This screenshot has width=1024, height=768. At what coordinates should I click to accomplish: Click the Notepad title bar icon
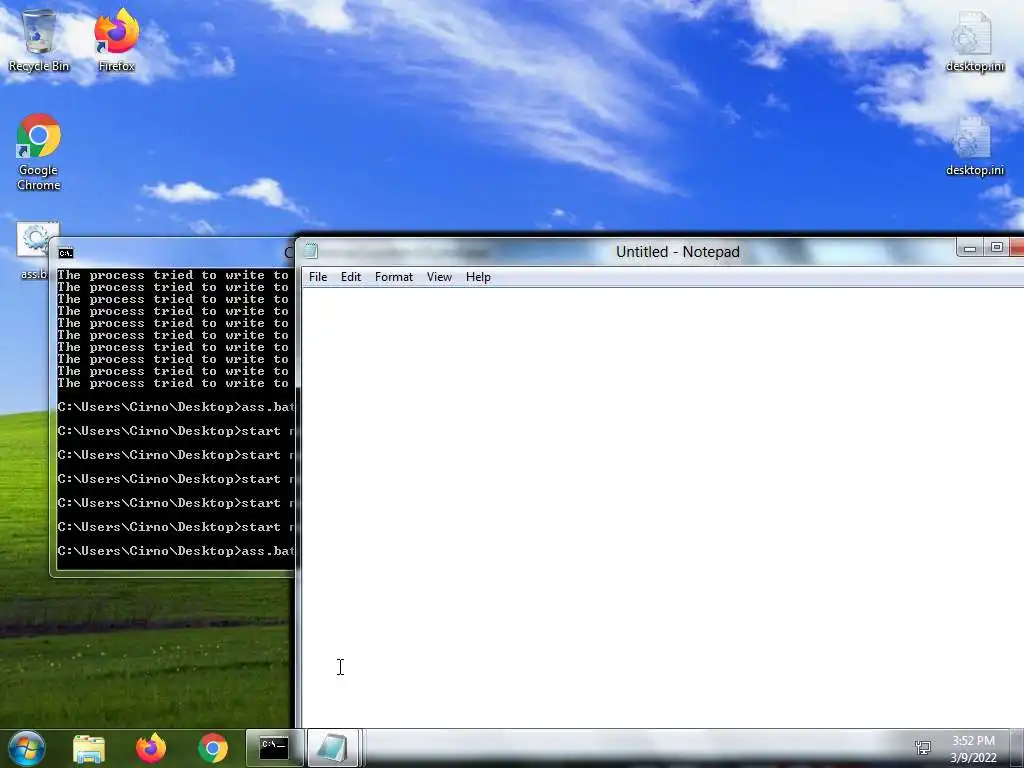[312, 251]
